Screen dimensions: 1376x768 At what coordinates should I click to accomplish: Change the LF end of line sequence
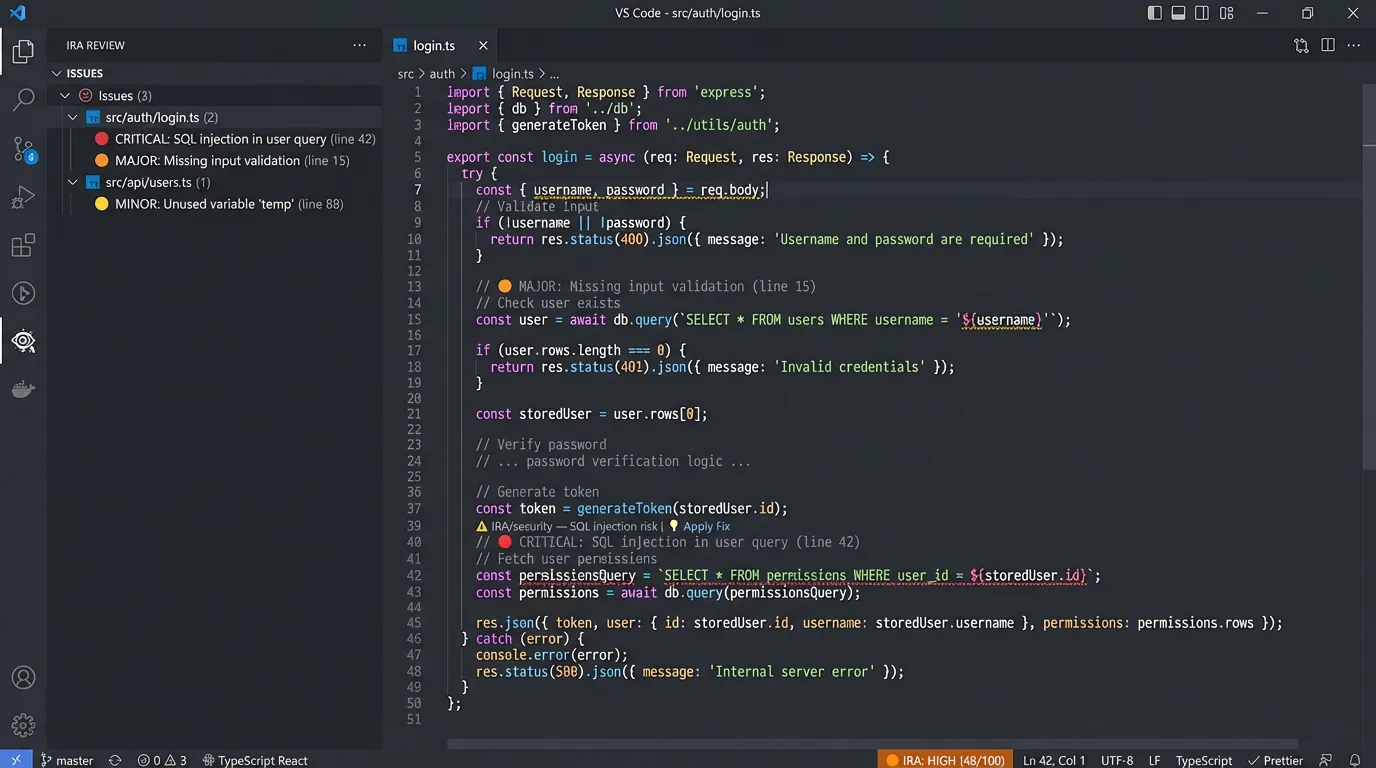click(1154, 760)
